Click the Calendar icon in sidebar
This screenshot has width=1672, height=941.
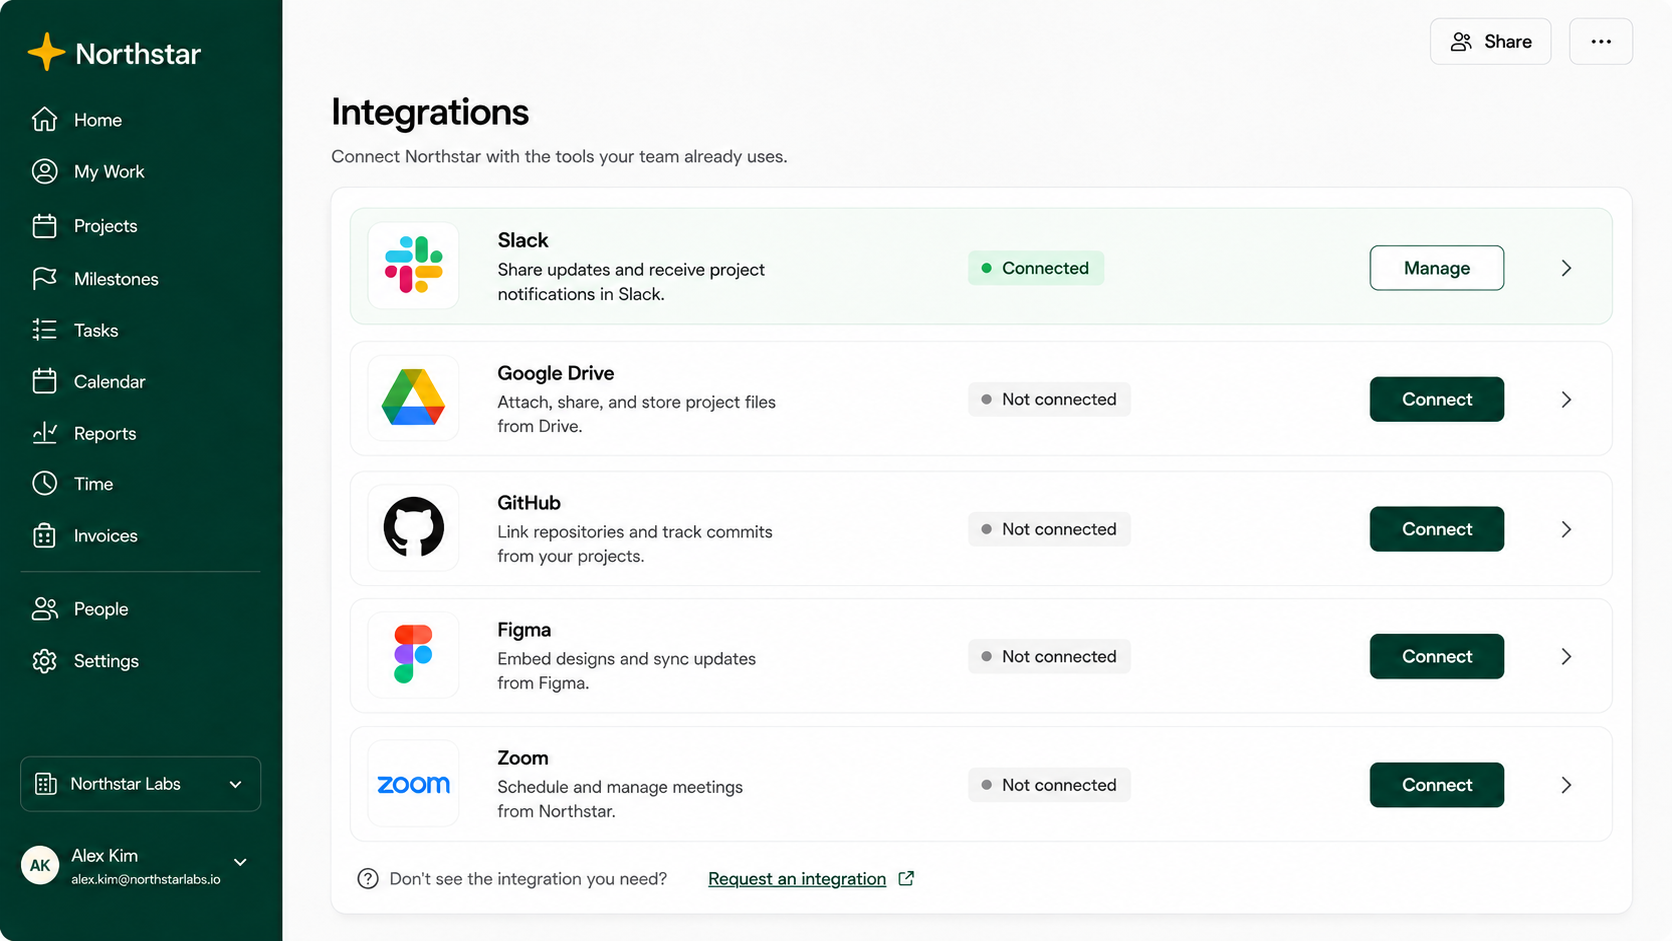click(x=44, y=381)
